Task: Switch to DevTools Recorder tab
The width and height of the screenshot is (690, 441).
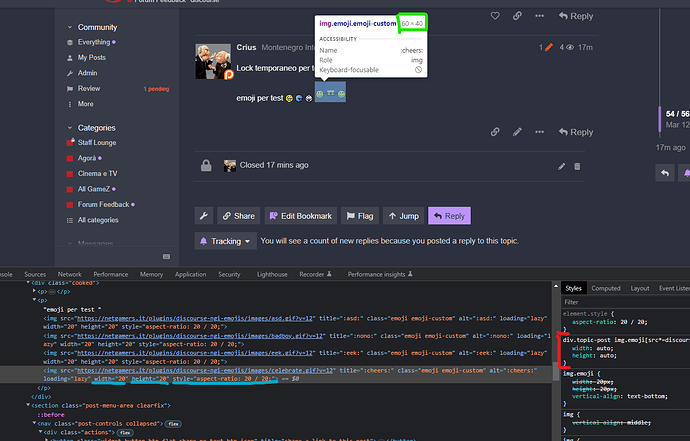Action: point(315,274)
